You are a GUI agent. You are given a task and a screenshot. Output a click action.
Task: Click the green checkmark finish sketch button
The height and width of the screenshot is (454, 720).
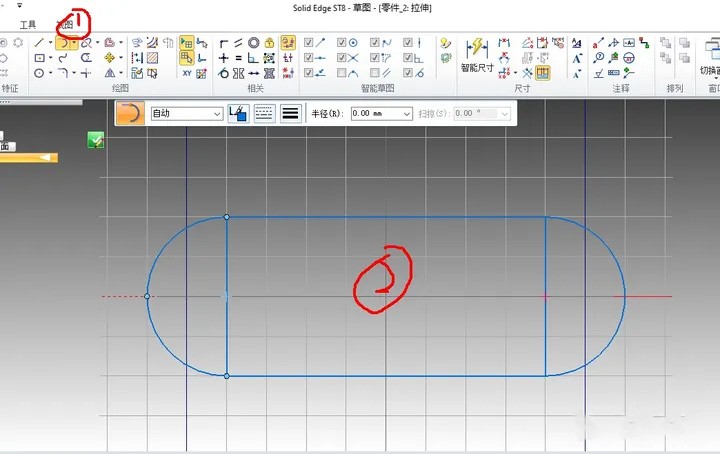(x=96, y=140)
